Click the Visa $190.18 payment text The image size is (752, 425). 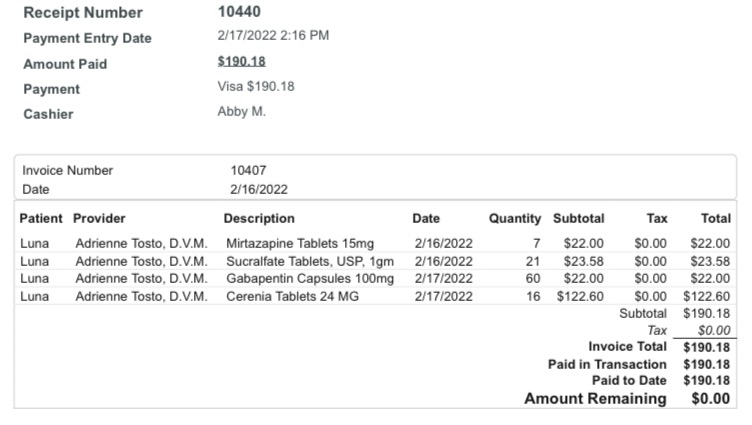tap(256, 87)
